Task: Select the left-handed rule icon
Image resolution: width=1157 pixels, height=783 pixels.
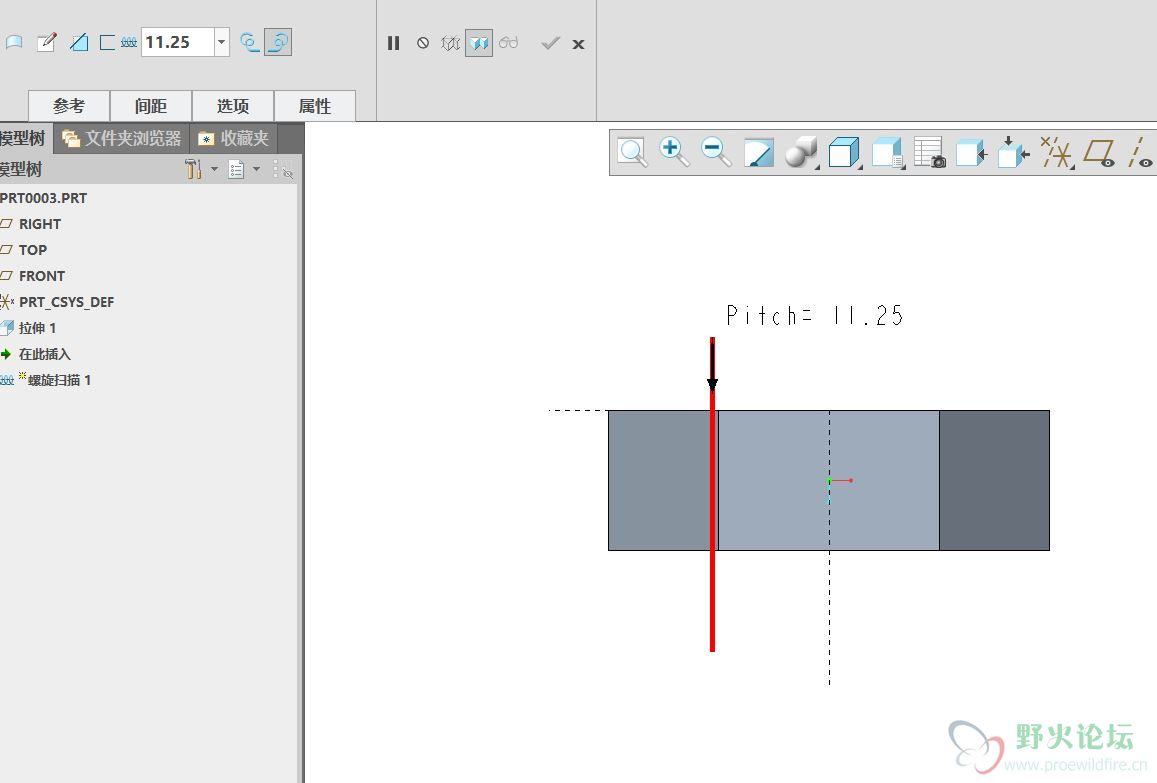Action: 249,42
